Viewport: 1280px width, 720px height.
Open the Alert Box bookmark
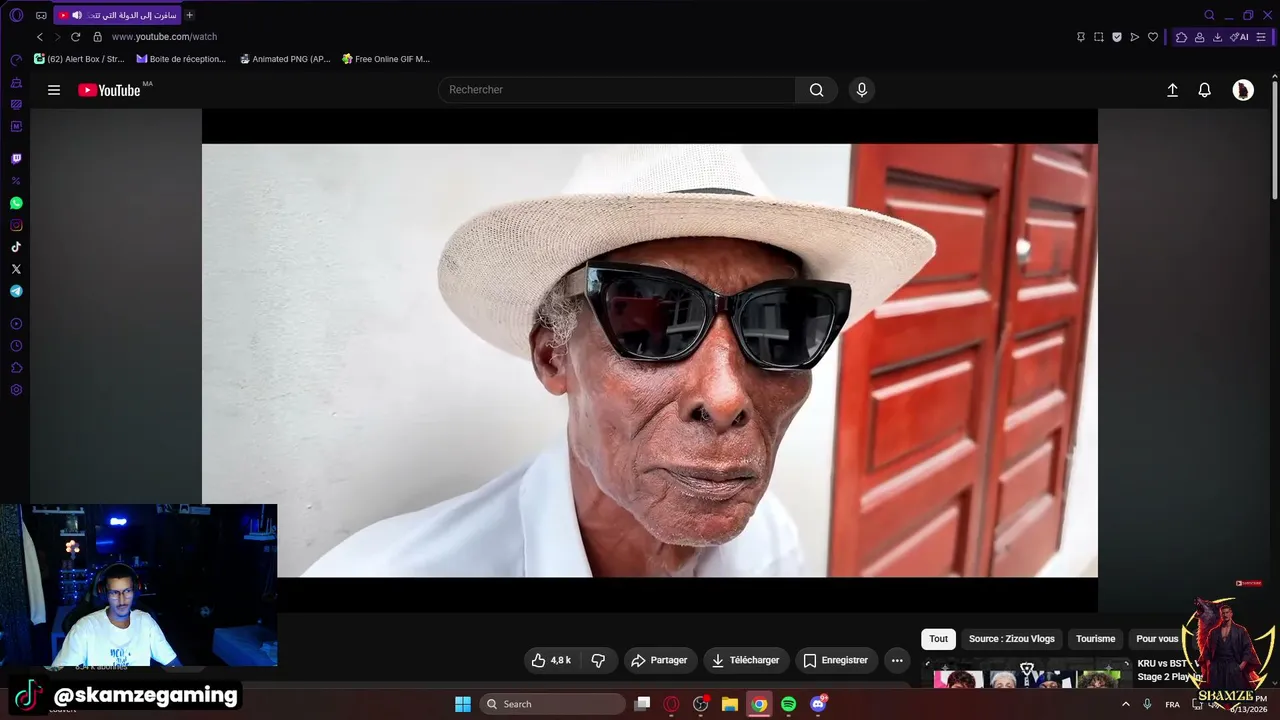pos(79,59)
